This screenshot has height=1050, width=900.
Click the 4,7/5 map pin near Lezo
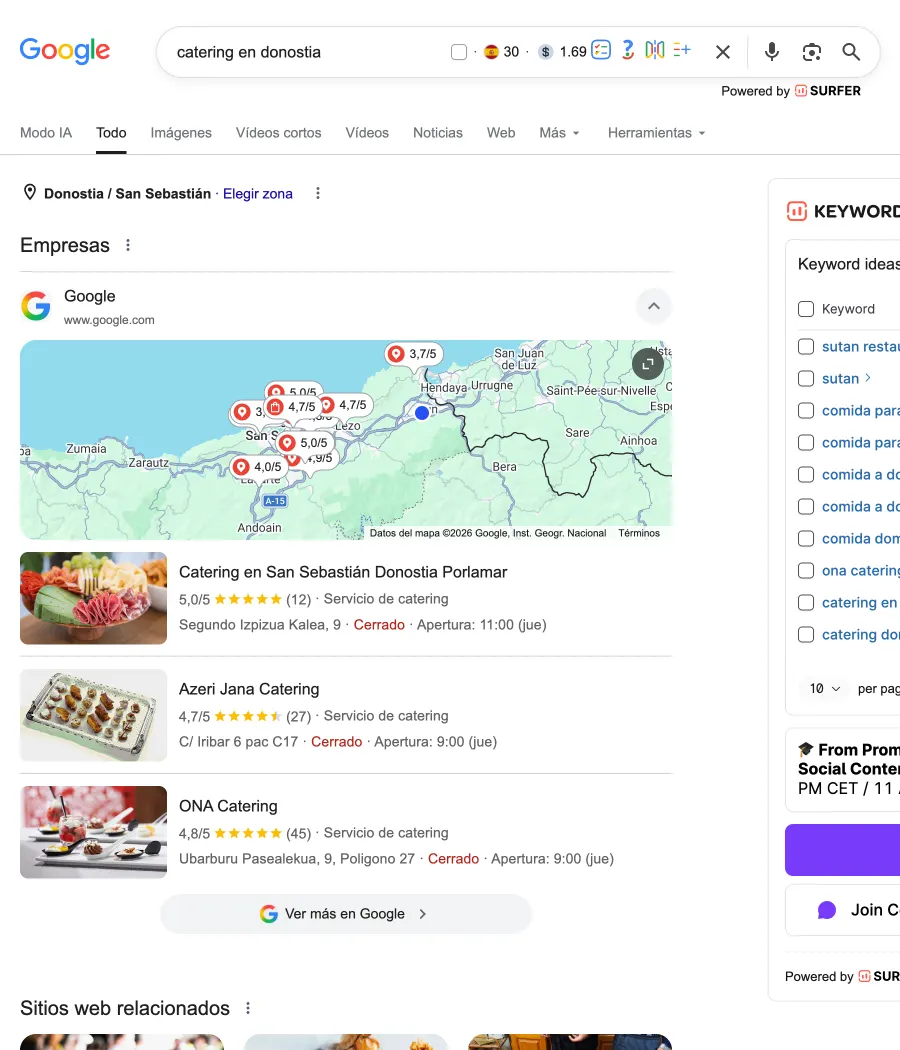[x=345, y=404]
